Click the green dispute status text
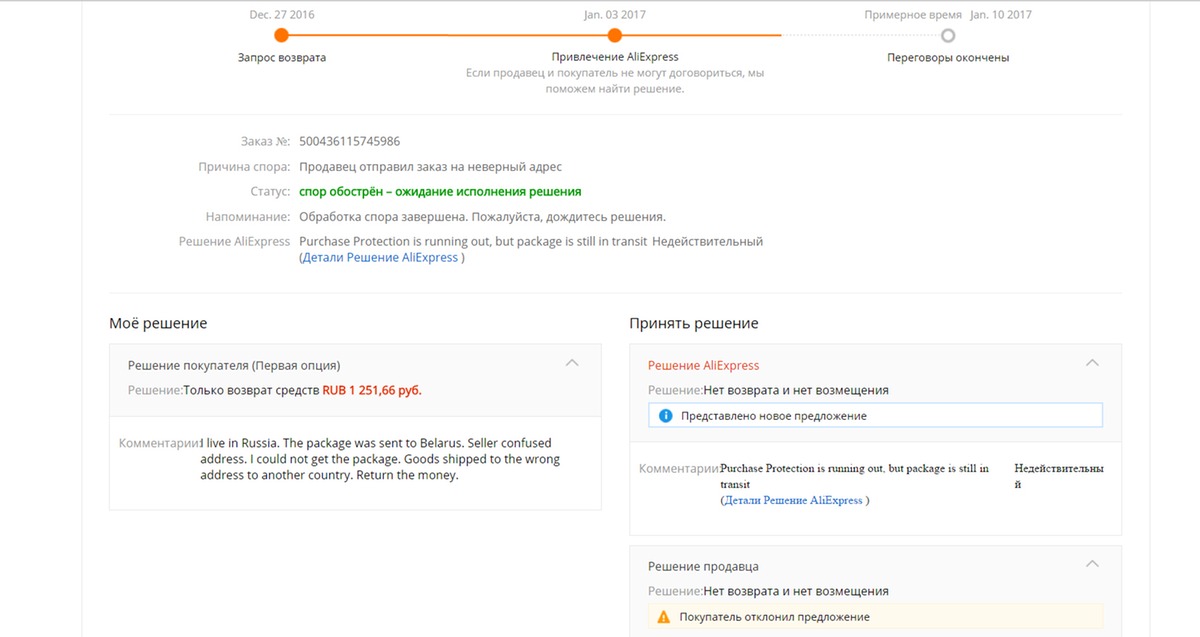1200x637 pixels. click(440, 191)
